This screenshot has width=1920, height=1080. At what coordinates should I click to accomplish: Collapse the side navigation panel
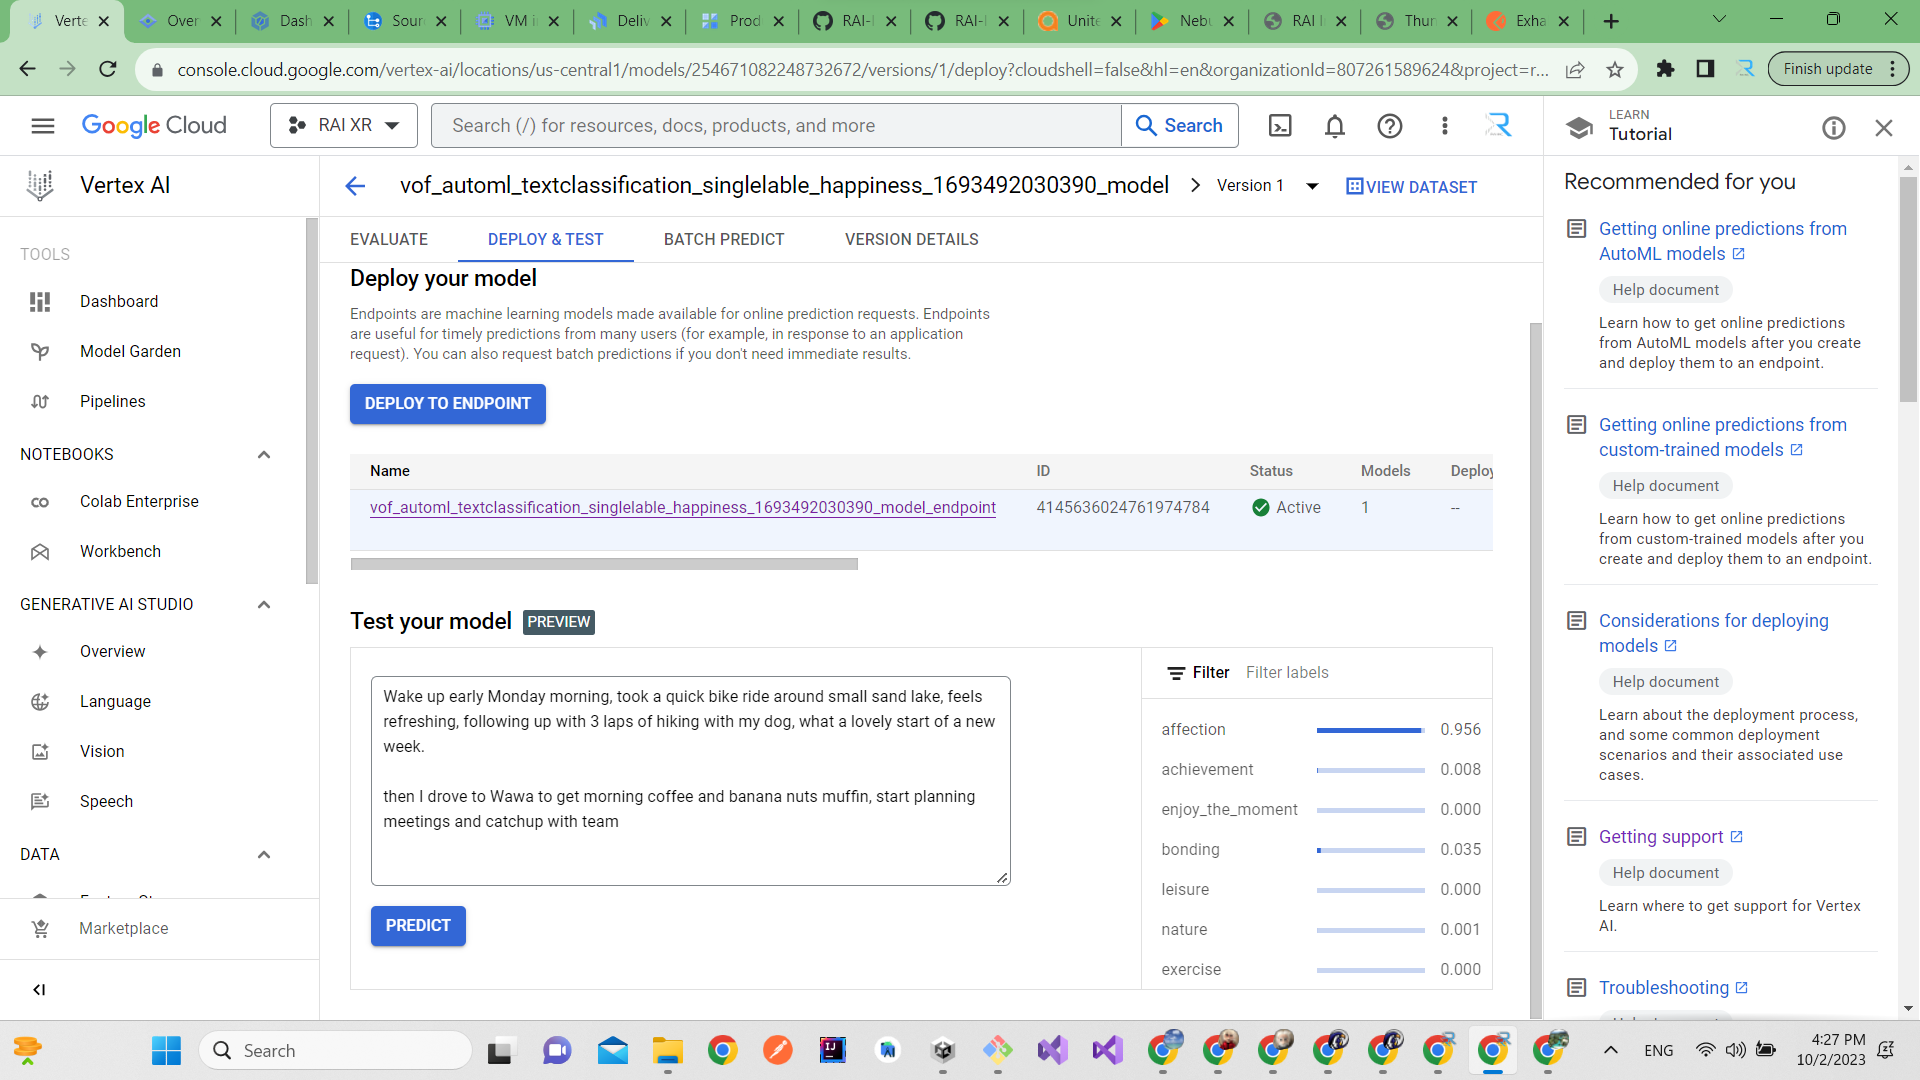(x=39, y=989)
